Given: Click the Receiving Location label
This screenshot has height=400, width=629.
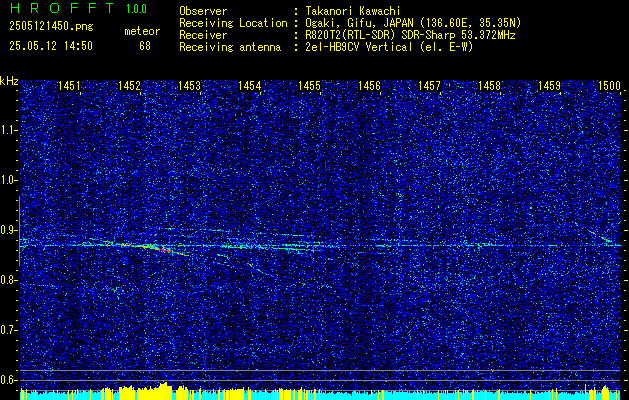Looking at the screenshot, I should pos(233,23).
